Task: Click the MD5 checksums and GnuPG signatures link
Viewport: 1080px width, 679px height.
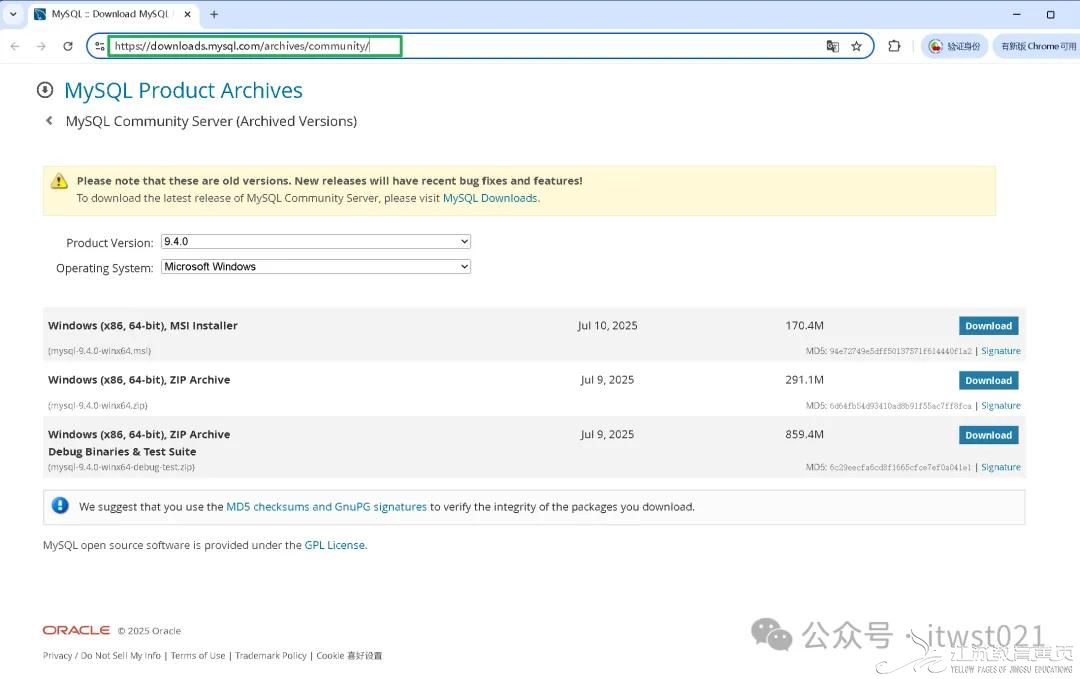Action: (326, 507)
